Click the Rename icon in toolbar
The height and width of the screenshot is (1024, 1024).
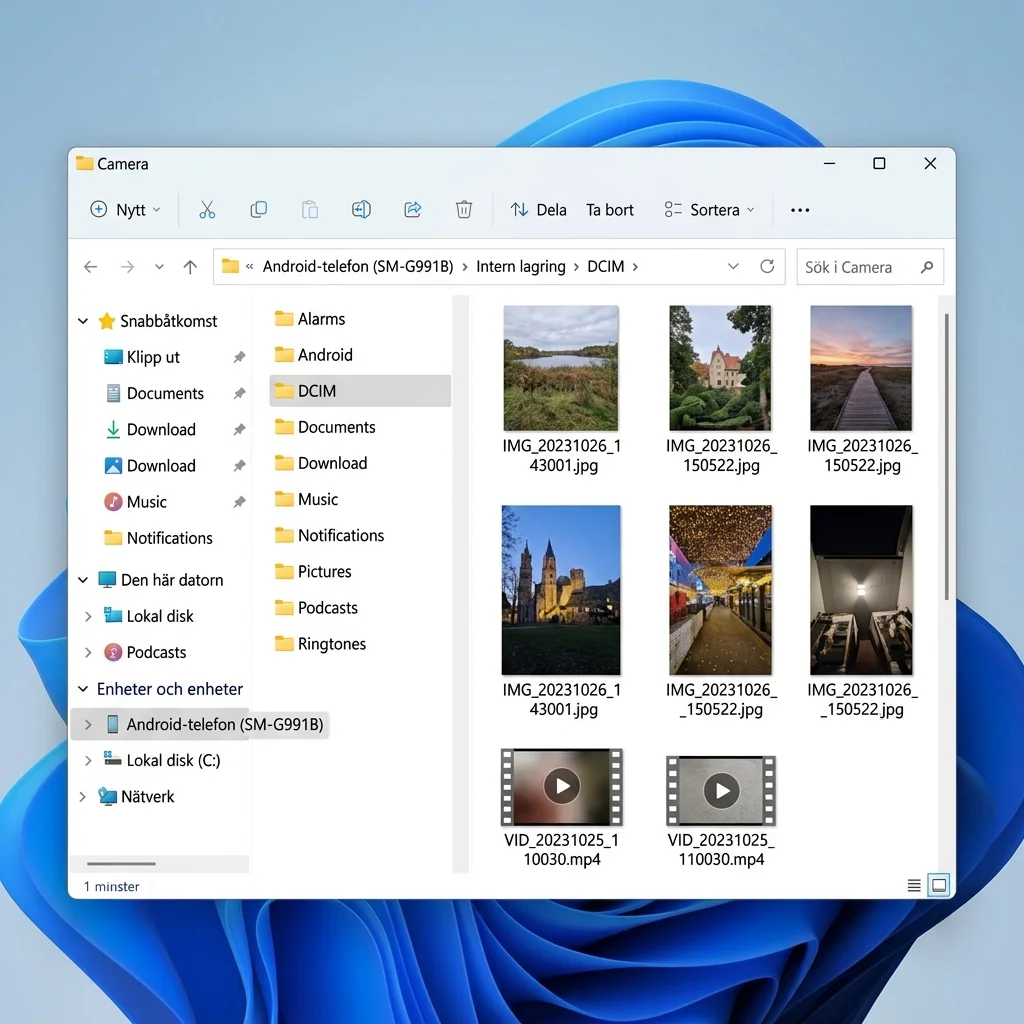coord(361,210)
